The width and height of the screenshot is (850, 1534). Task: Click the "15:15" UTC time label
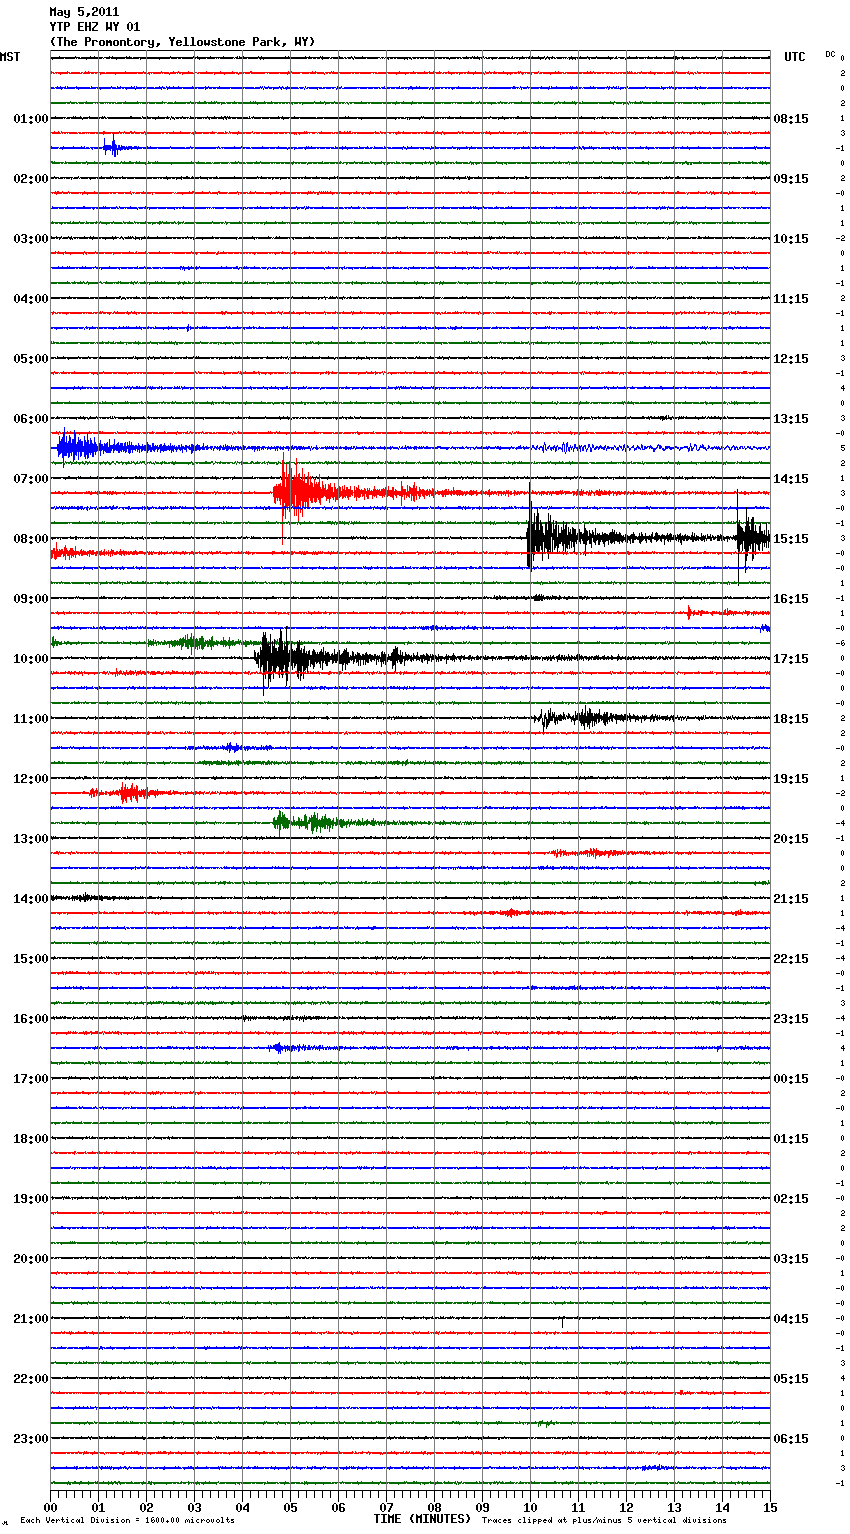(791, 539)
